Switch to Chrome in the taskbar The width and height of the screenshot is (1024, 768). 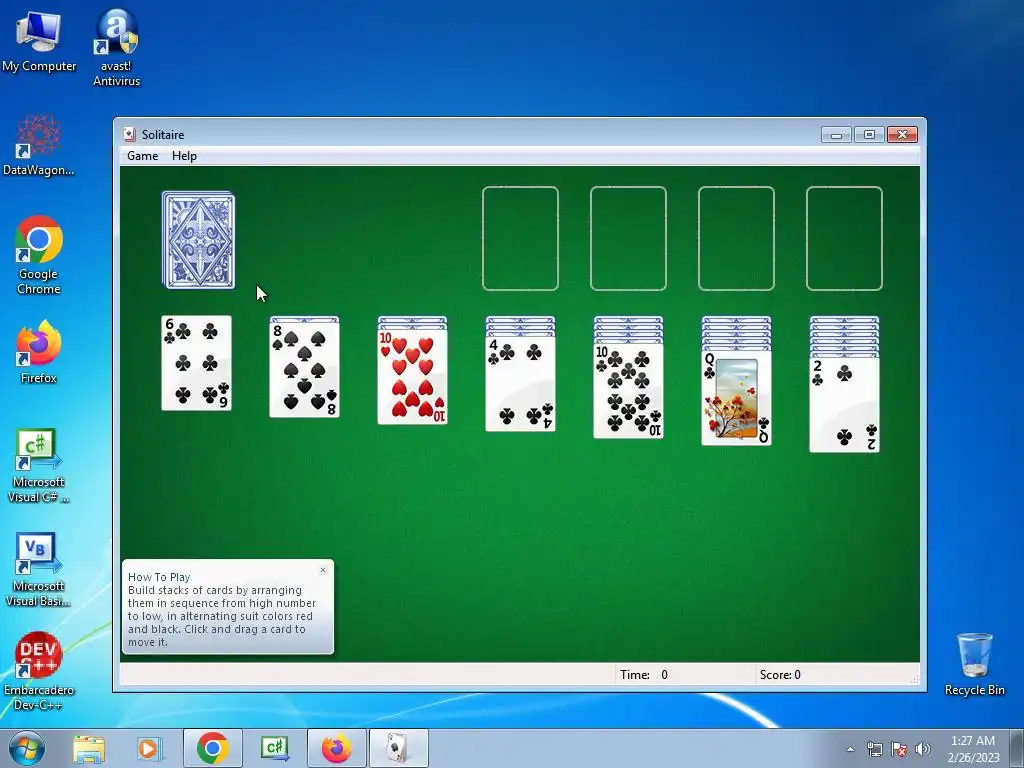click(x=212, y=748)
